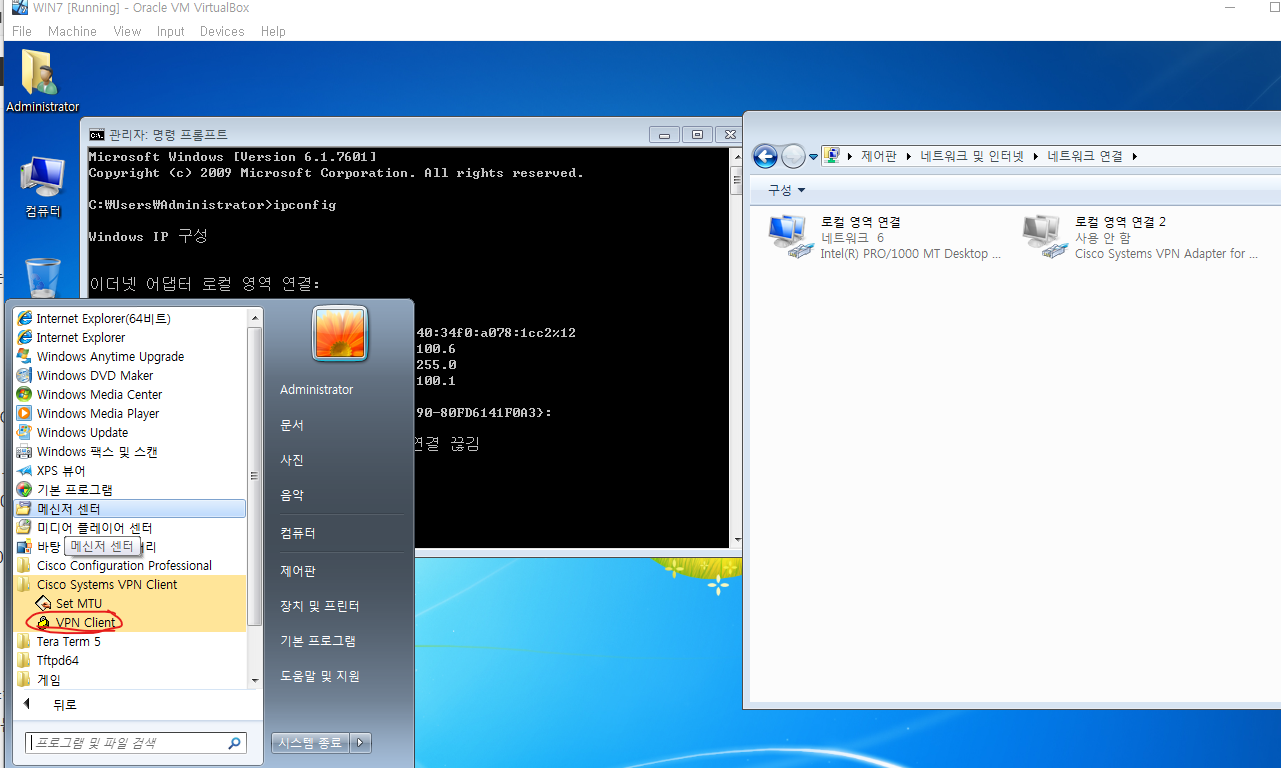Open Windows Anytime Upgrade
This screenshot has height=768, width=1281.
110,356
